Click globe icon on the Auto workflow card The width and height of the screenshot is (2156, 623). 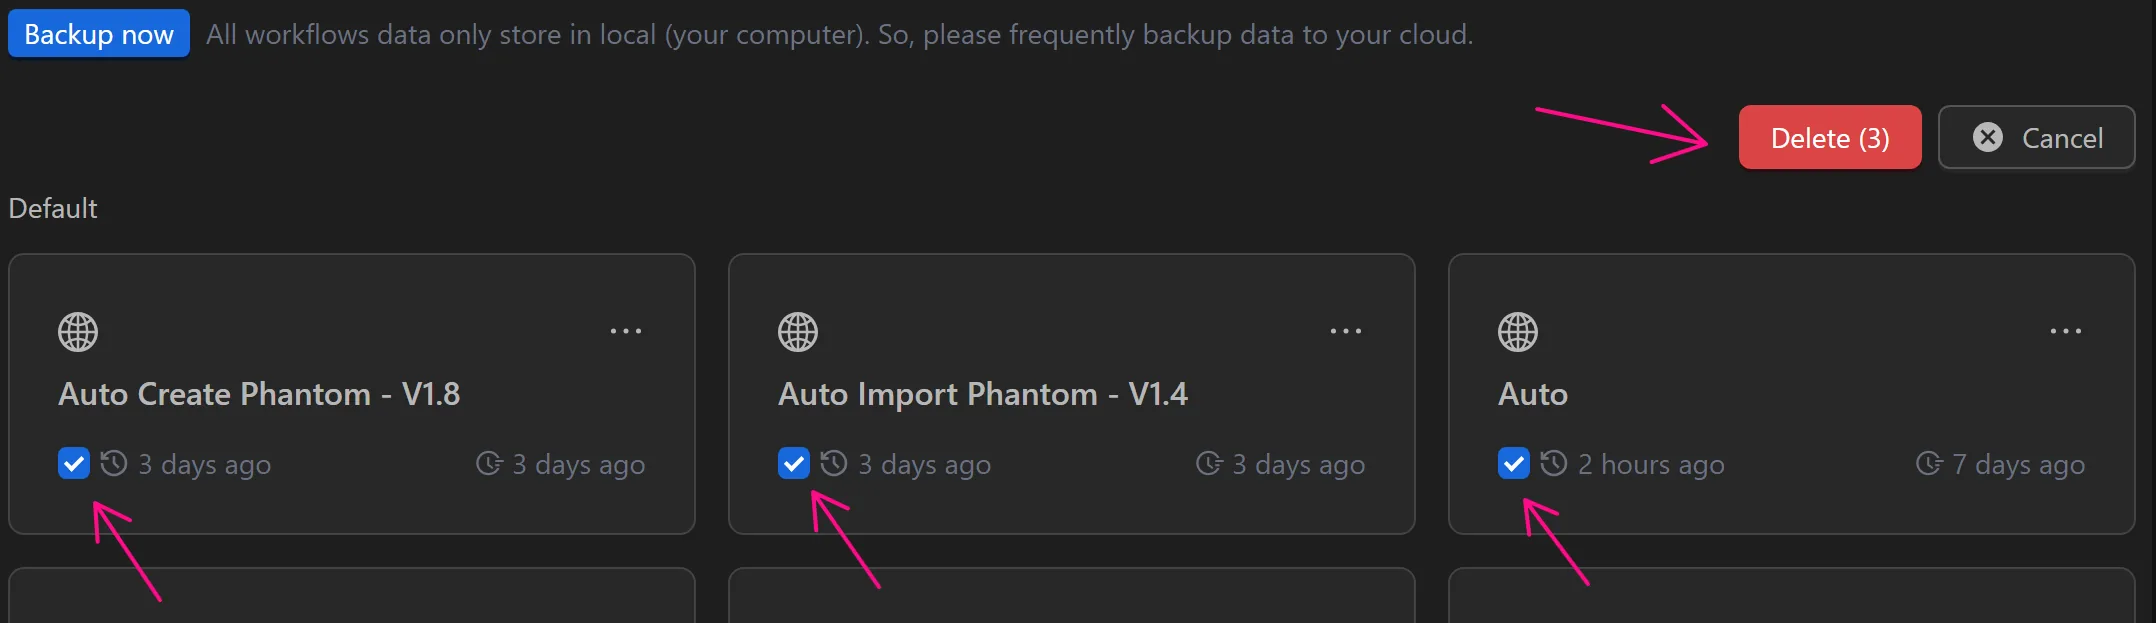pos(1518,332)
